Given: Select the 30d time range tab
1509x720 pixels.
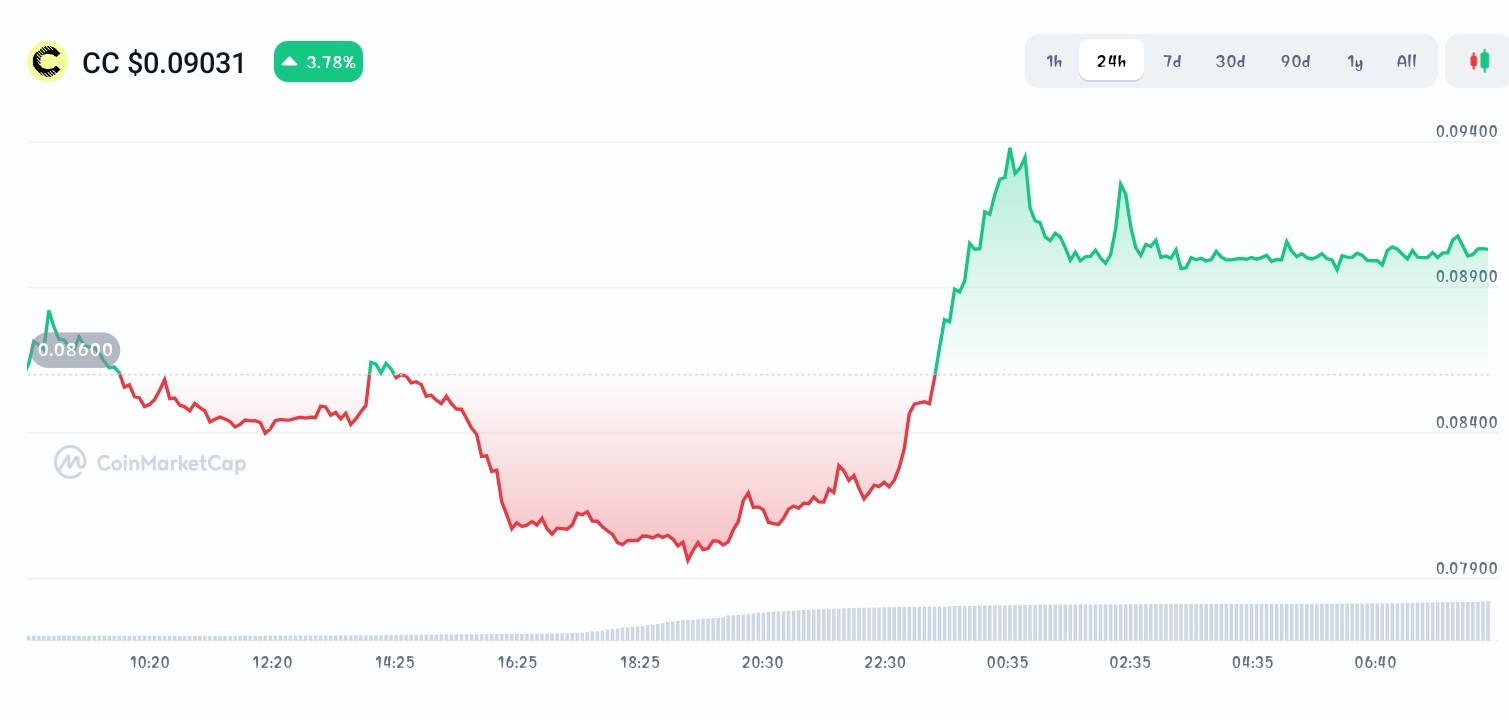Looking at the screenshot, I should [1230, 61].
